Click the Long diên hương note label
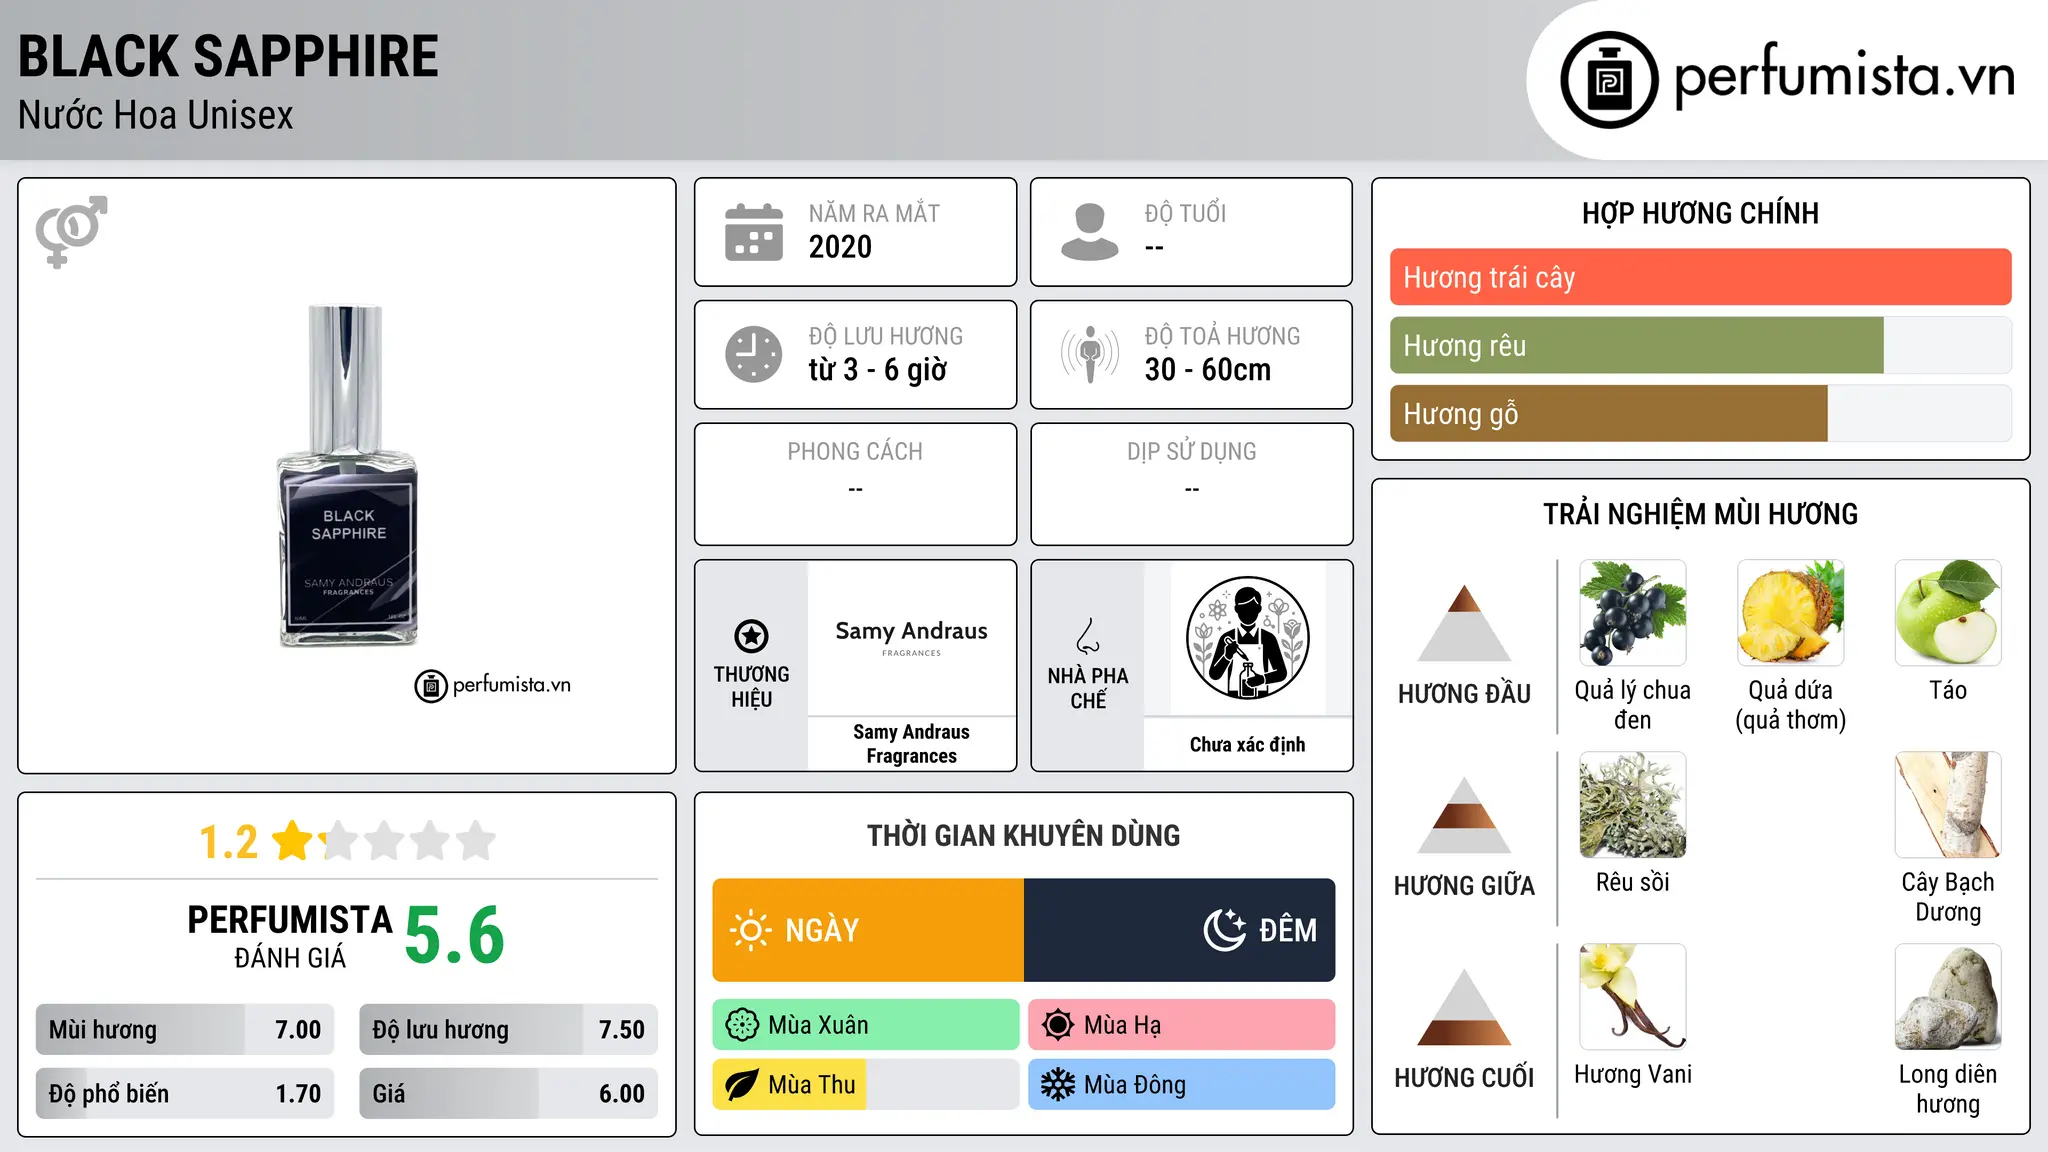This screenshot has height=1152, width=2048. [x=1948, y=1089]
